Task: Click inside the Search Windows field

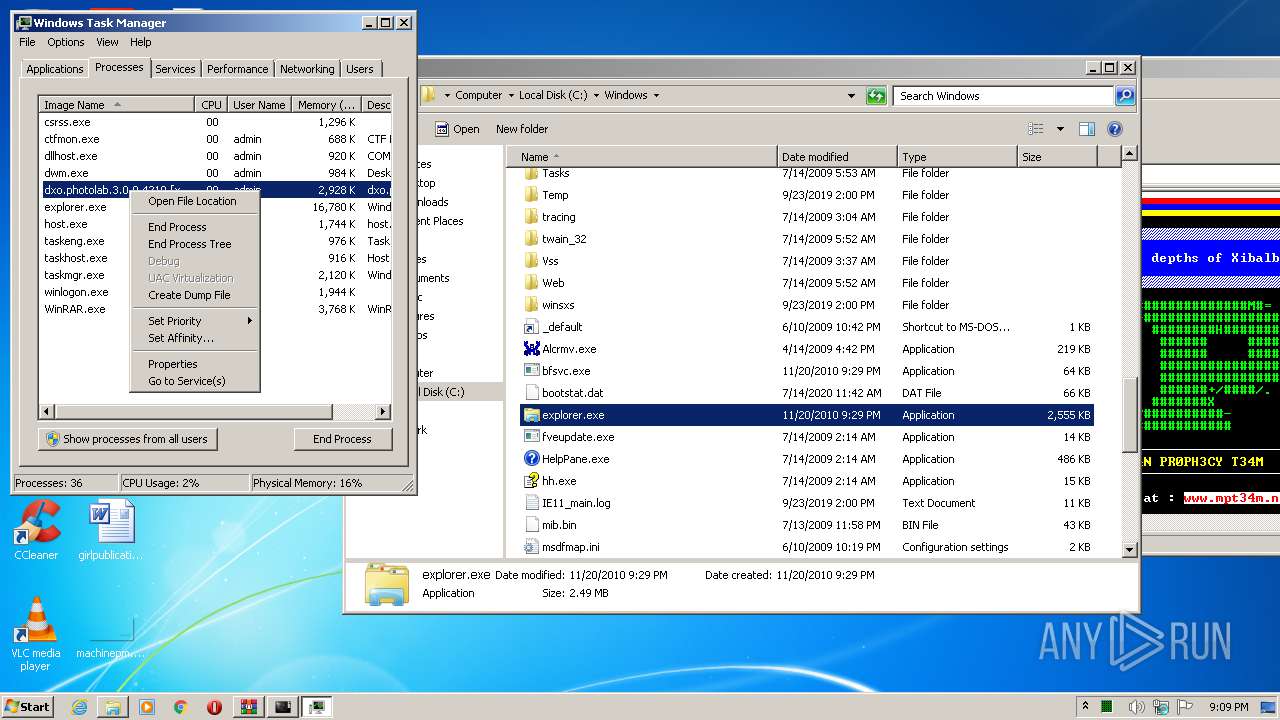Action: coord(1003,96)
